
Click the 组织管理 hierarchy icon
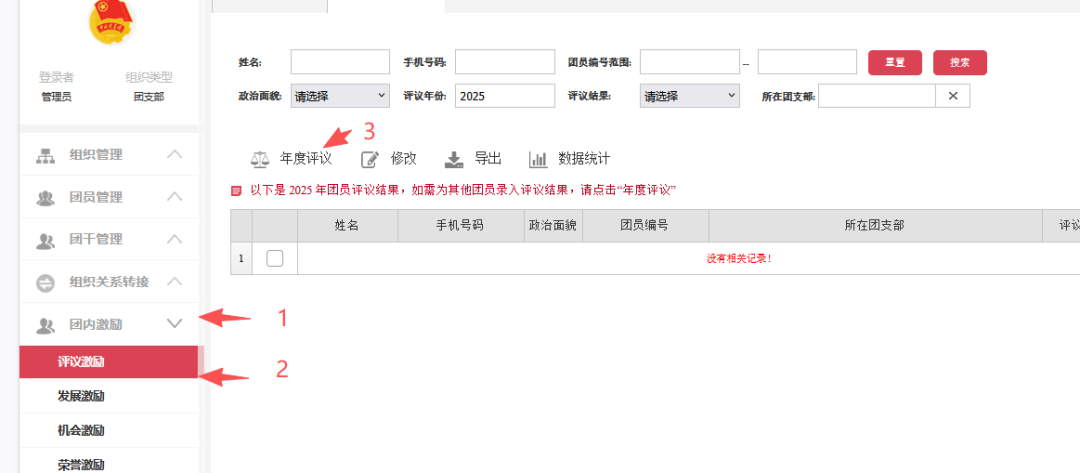[x=45, y=155]
